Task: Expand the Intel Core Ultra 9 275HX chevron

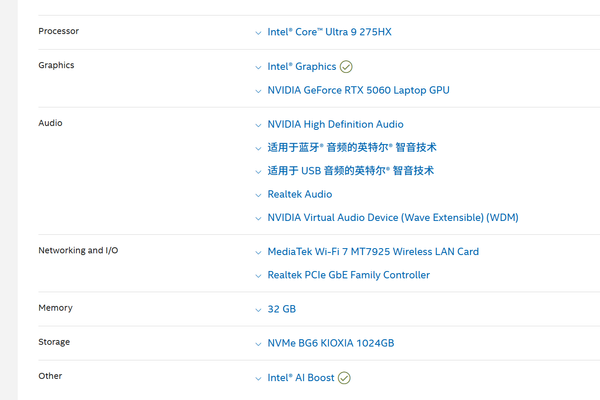Action: 258,33
